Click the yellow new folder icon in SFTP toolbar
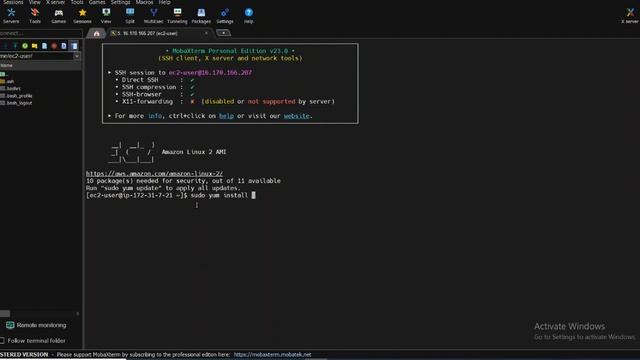Image resolution: width=640 pixels, height=360 pixels. pyautogui.click(x=35, y=46)
